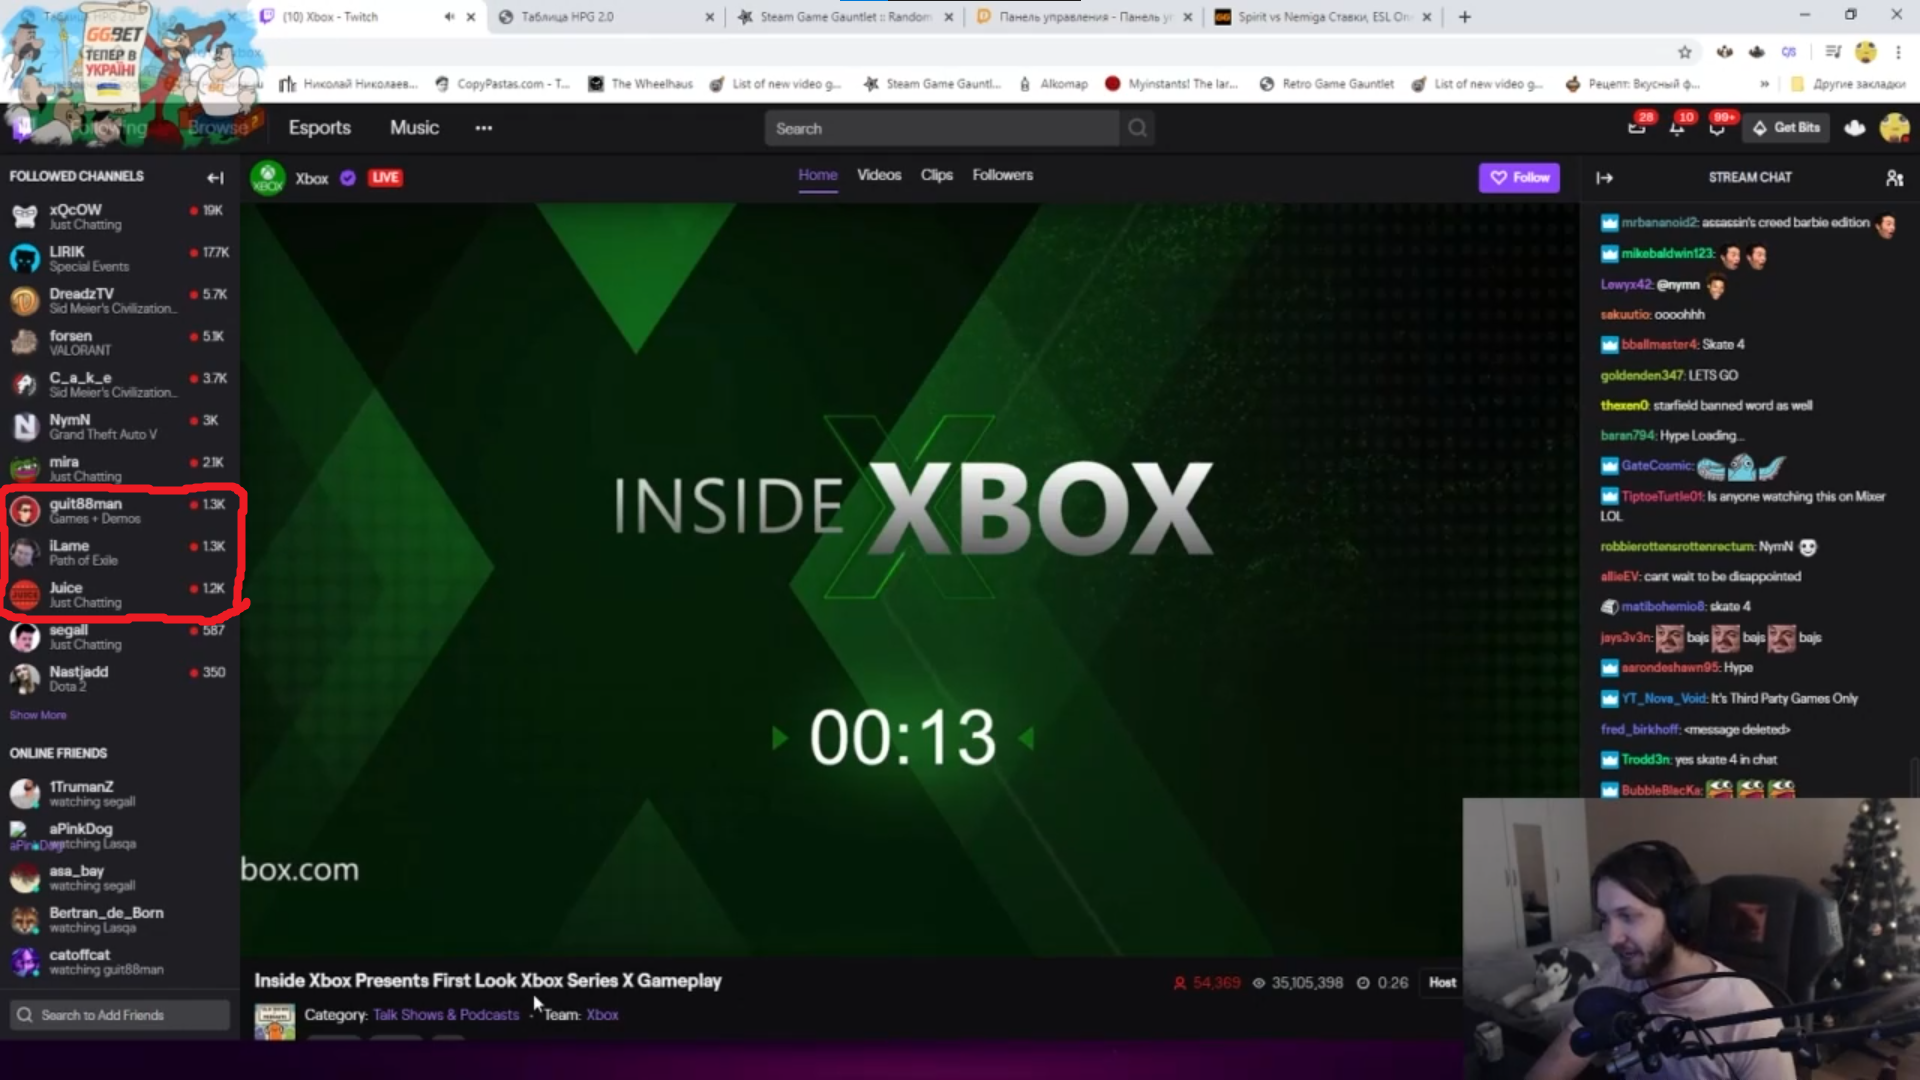Open the chat users list icon
This screenshot has width=1920, height=1080.
coord(1894,178)
